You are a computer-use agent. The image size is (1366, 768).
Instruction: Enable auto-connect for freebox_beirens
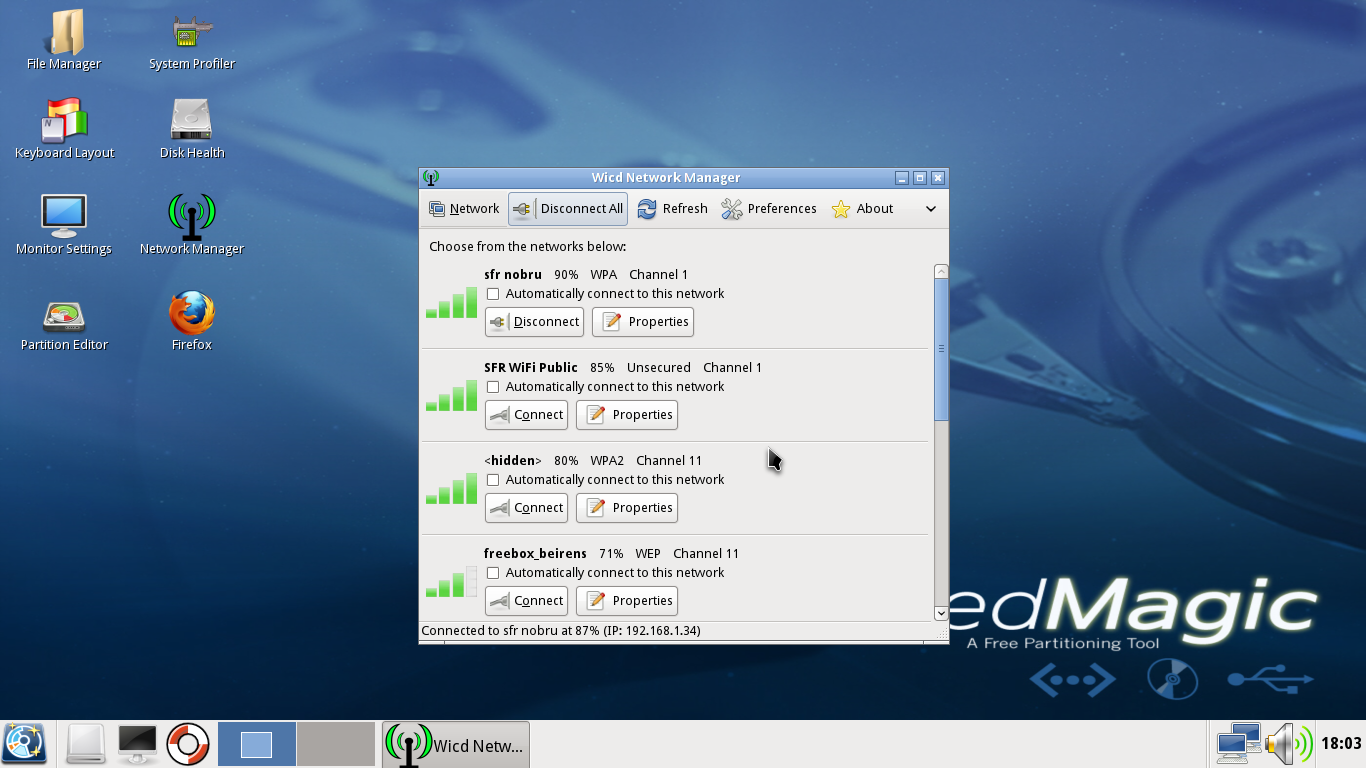493,573
